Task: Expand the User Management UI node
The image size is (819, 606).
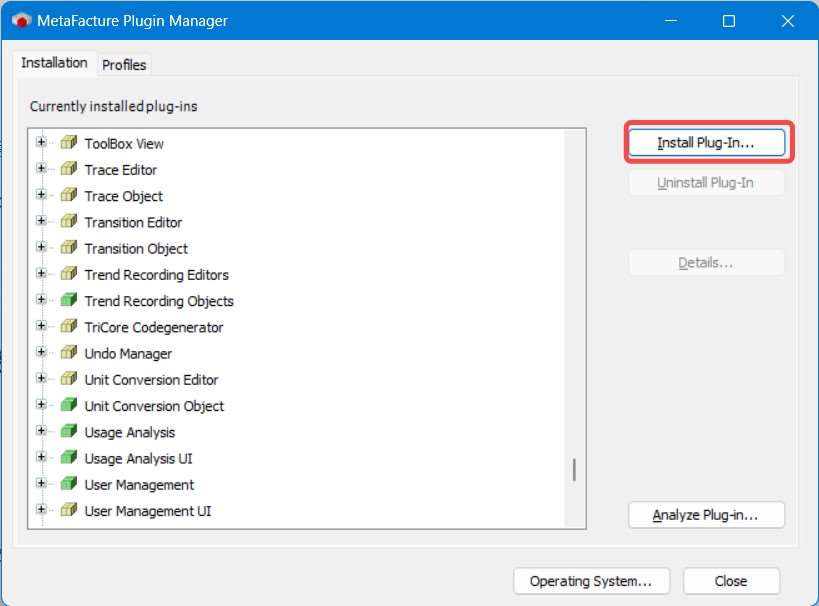Action: pos(41,509)
